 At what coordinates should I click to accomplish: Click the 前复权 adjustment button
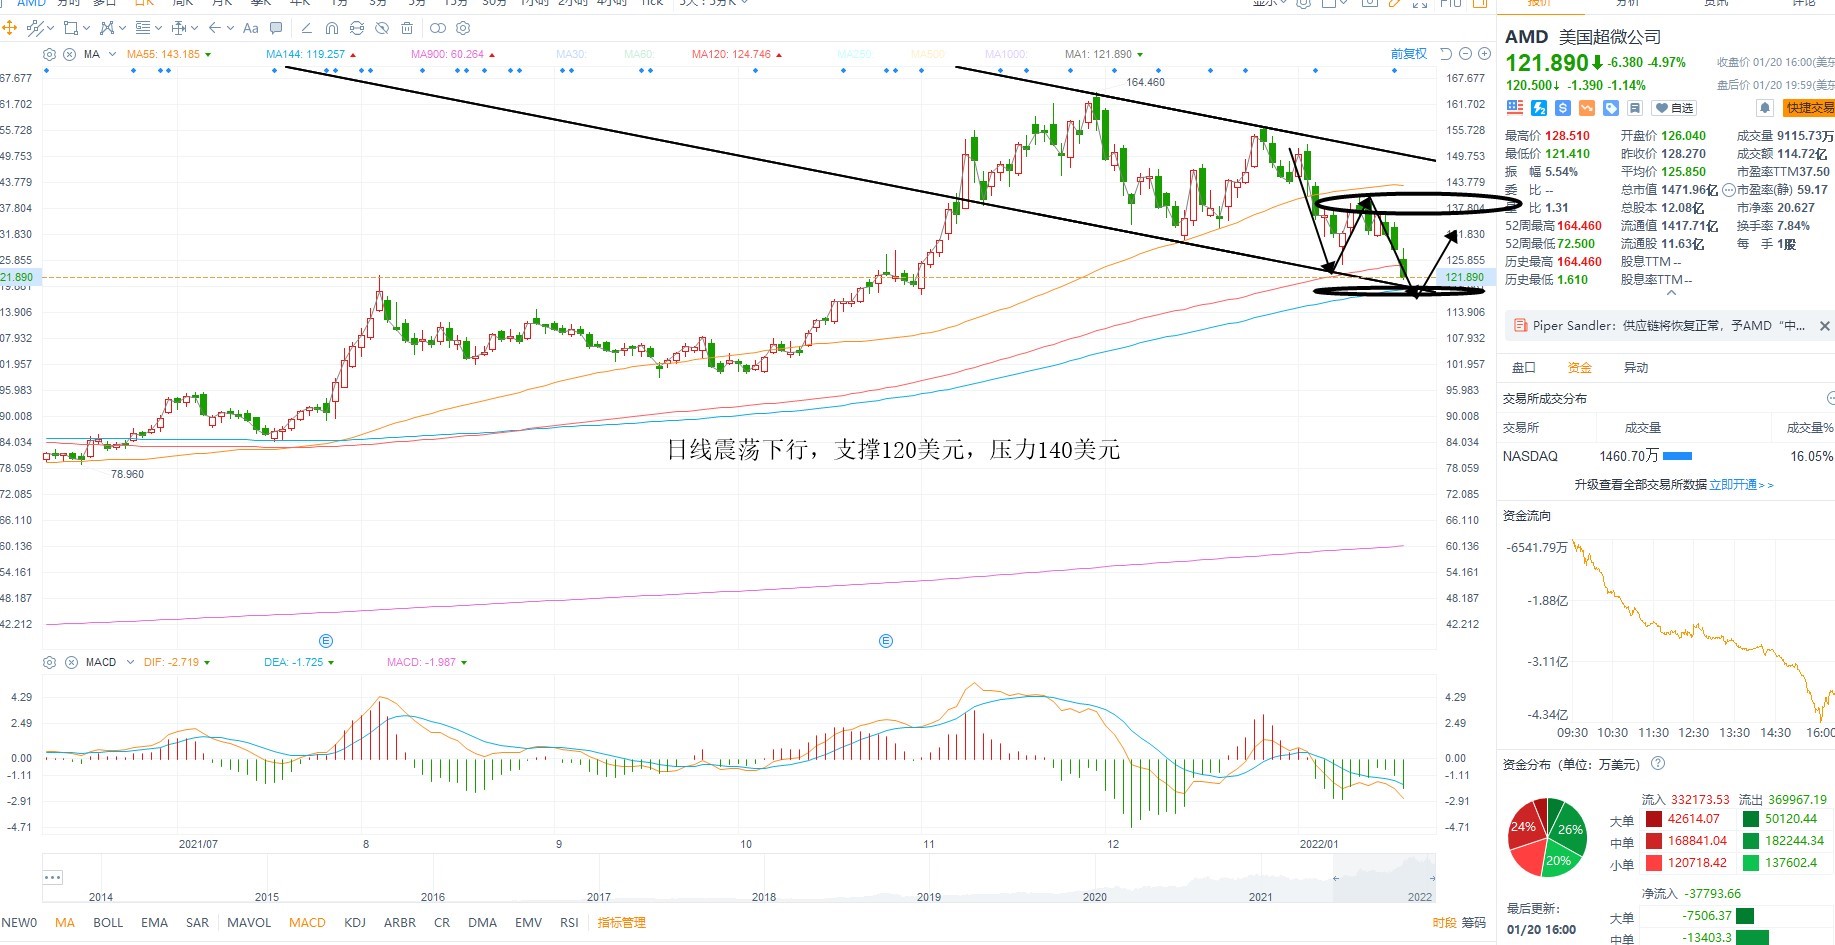click(1409, 54)
